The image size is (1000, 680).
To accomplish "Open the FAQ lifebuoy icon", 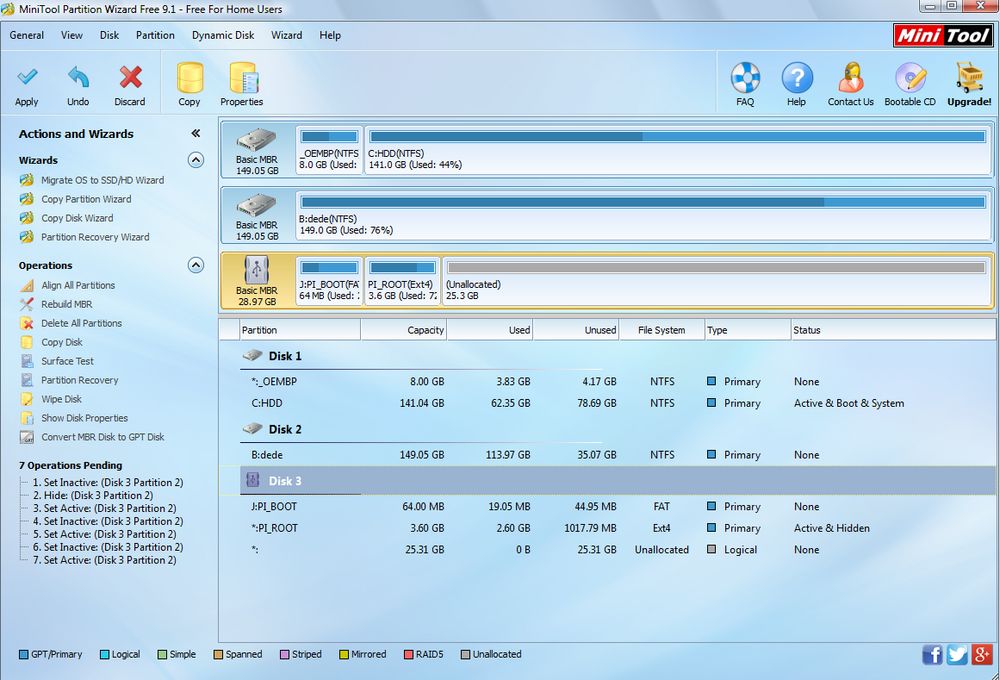I will [745, 78].
